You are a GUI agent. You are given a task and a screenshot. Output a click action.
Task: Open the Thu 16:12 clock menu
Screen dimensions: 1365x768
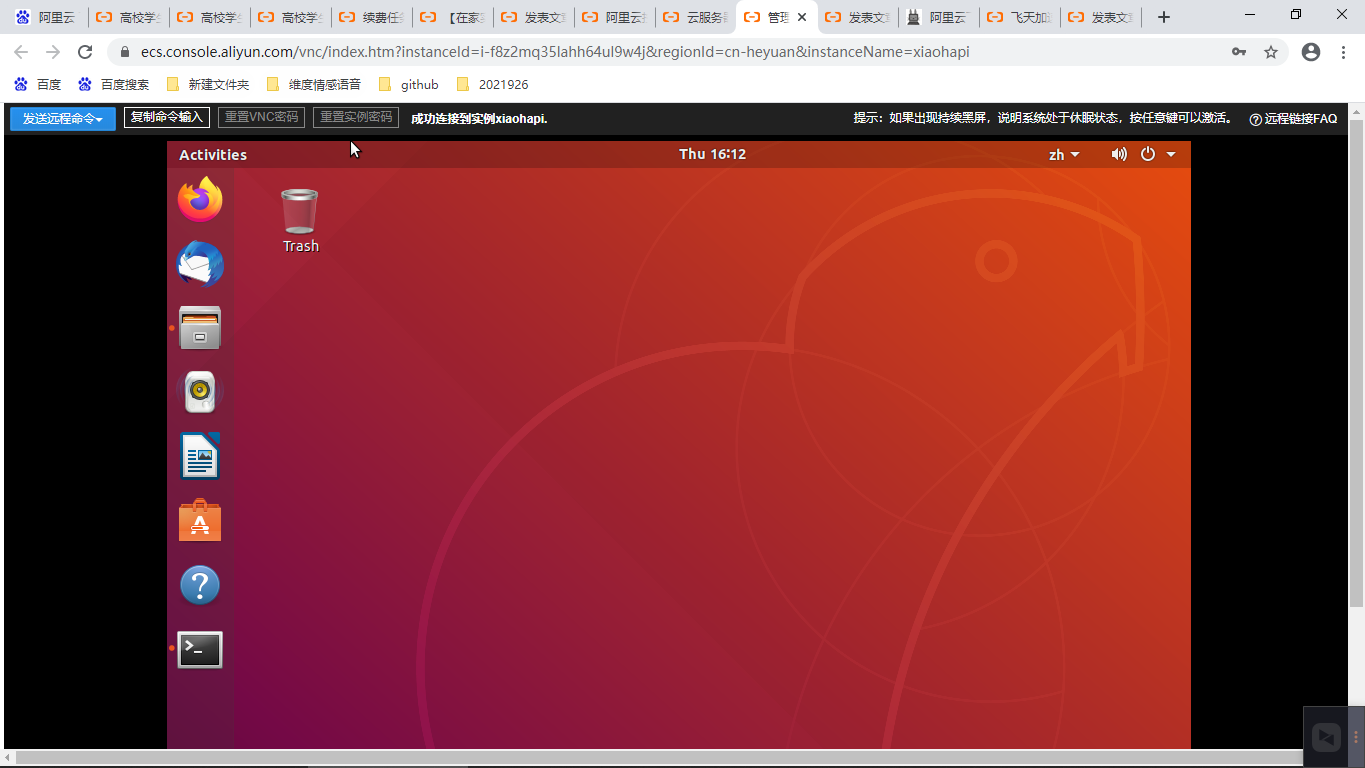click(712, 154)
